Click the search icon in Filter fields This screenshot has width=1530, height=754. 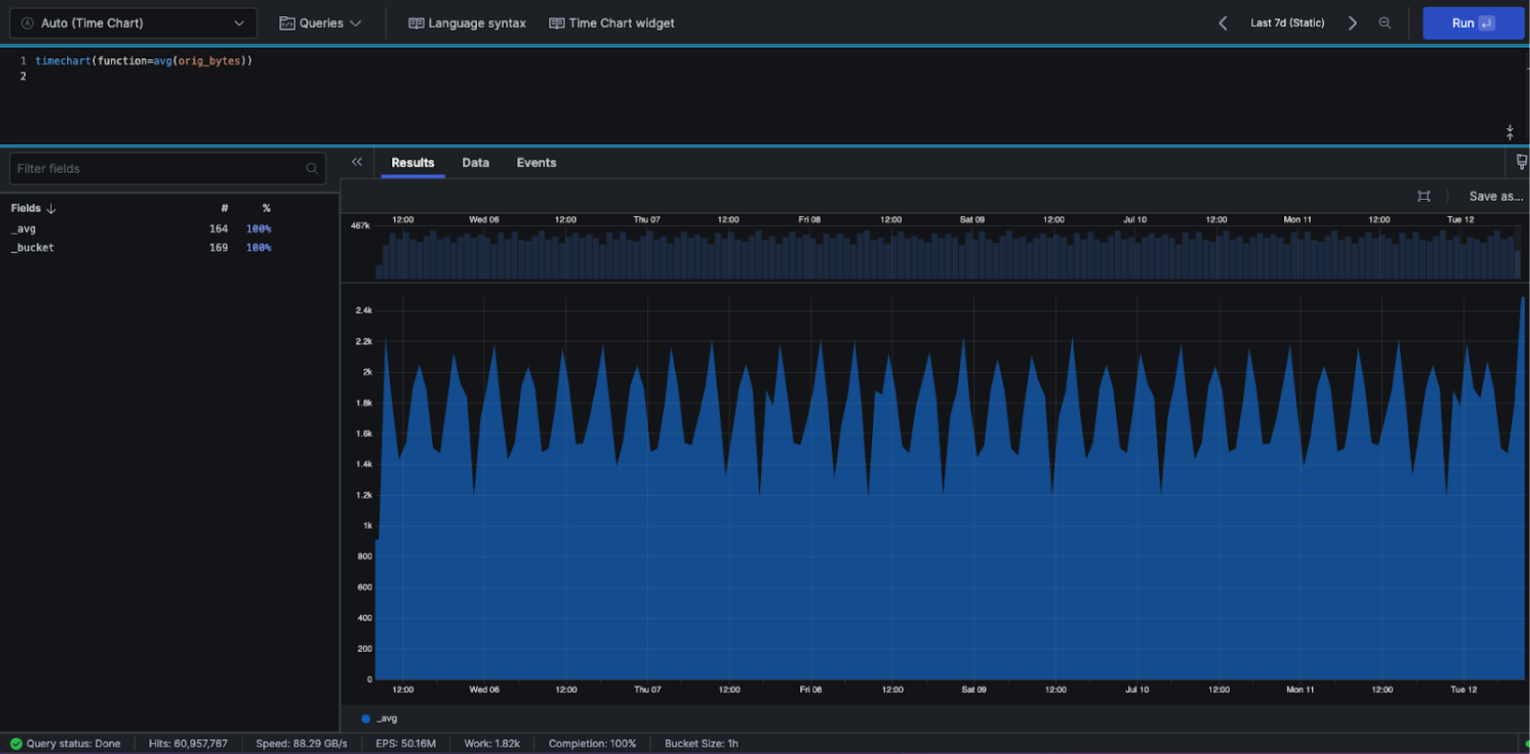click(x=312, y=169)
